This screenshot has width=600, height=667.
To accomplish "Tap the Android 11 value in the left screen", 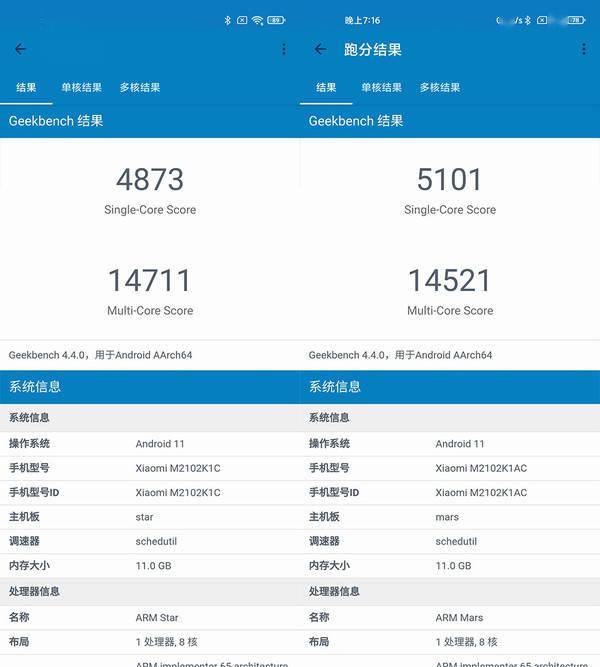I will point(160,444).
